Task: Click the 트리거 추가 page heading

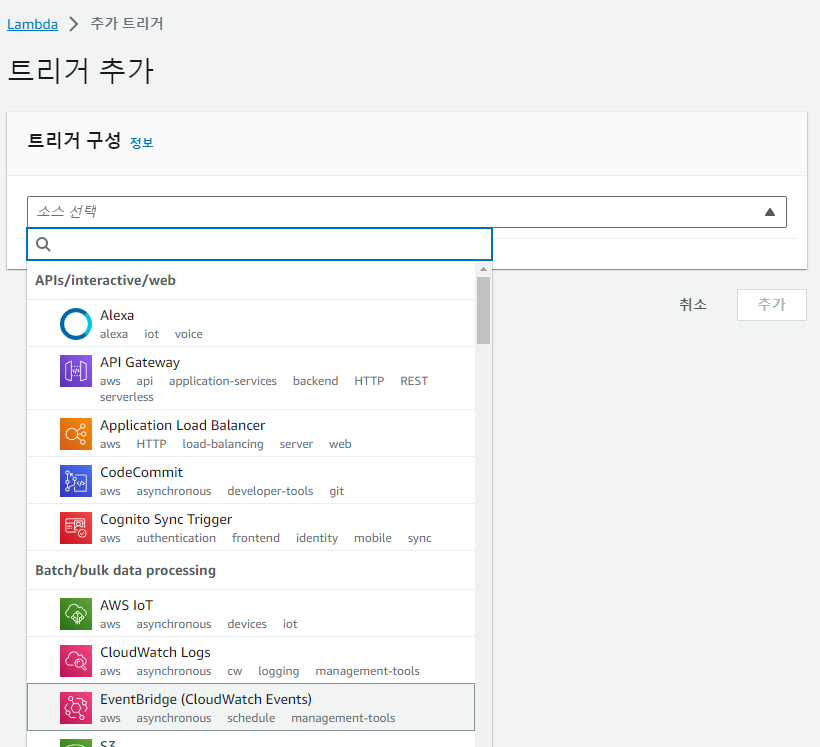Action: 81,71
